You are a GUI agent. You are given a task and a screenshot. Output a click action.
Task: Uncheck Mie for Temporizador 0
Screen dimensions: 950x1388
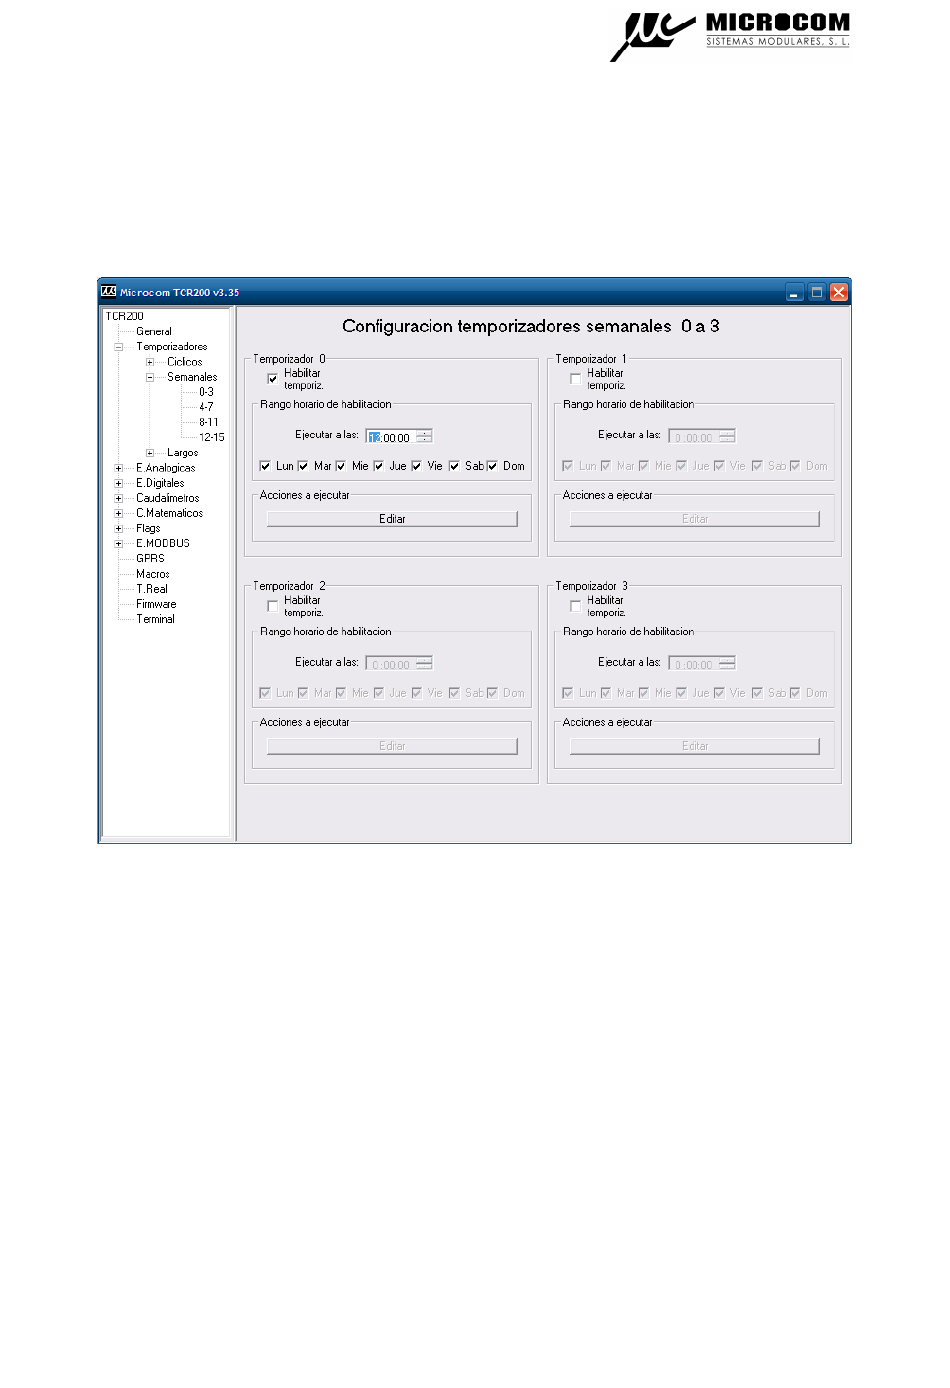click(341, 466)
